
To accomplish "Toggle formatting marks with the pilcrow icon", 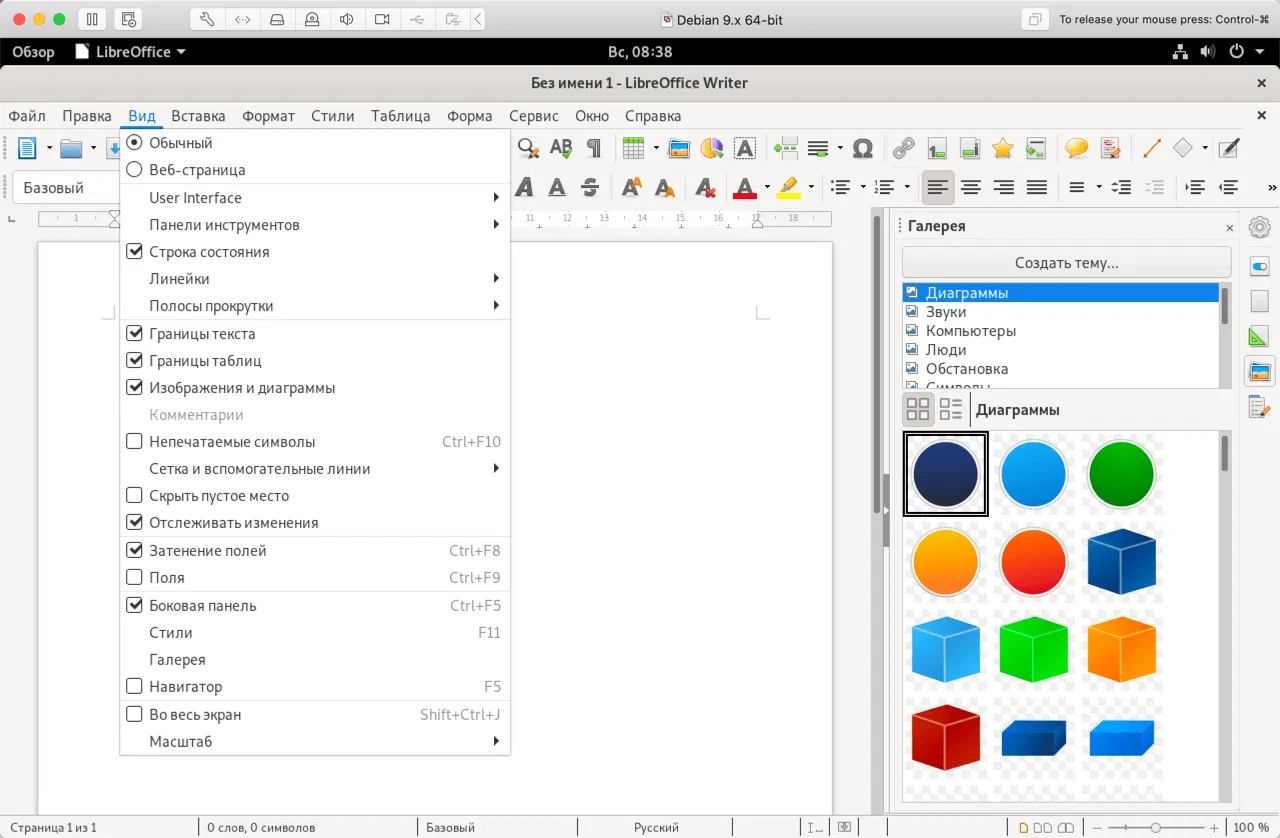I will pyautogui.click(x=594, y=149).
